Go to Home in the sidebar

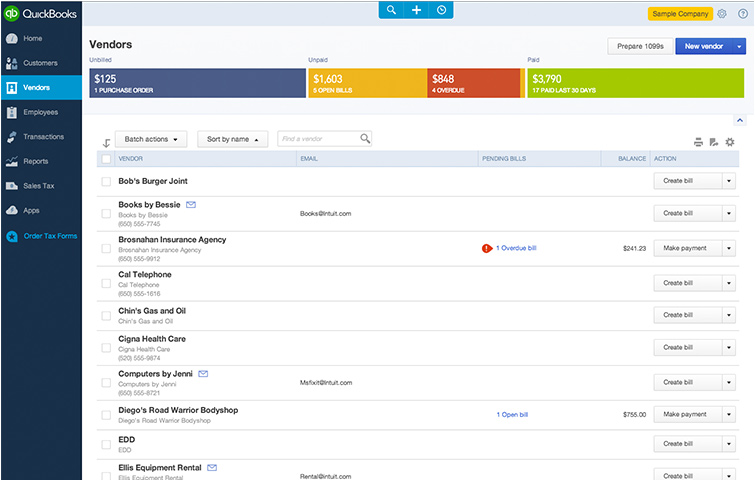33,39
